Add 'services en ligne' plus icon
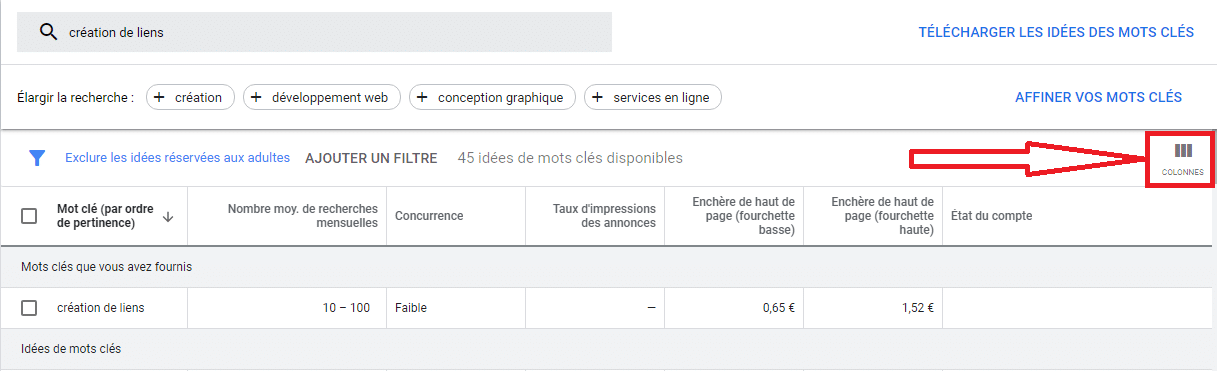1217x371 pixels. click(598, 97)
